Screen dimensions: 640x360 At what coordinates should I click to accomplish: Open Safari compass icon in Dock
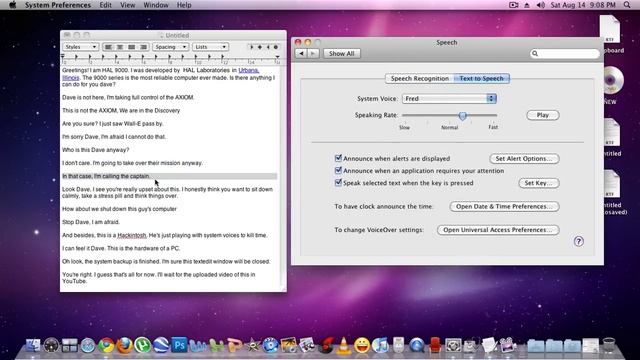click(x=88, y=345)
